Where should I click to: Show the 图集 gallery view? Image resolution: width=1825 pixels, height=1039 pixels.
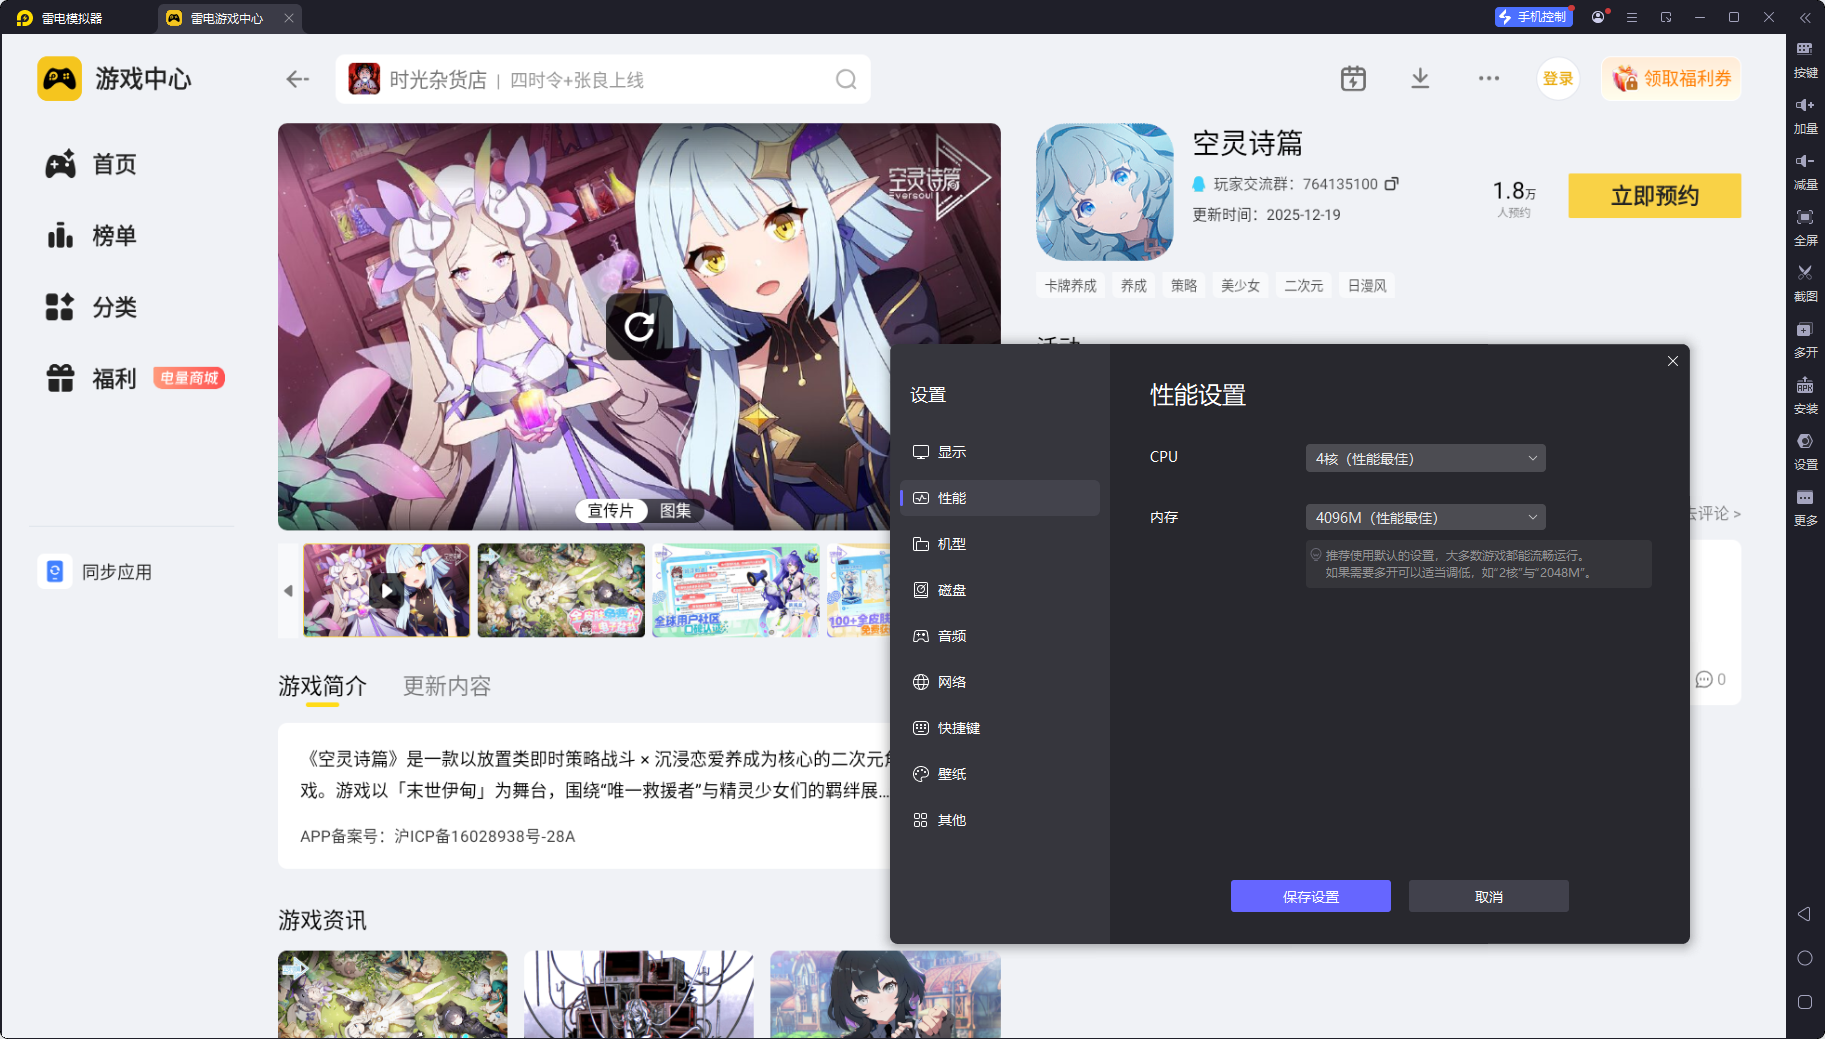(x=675, y=511)
